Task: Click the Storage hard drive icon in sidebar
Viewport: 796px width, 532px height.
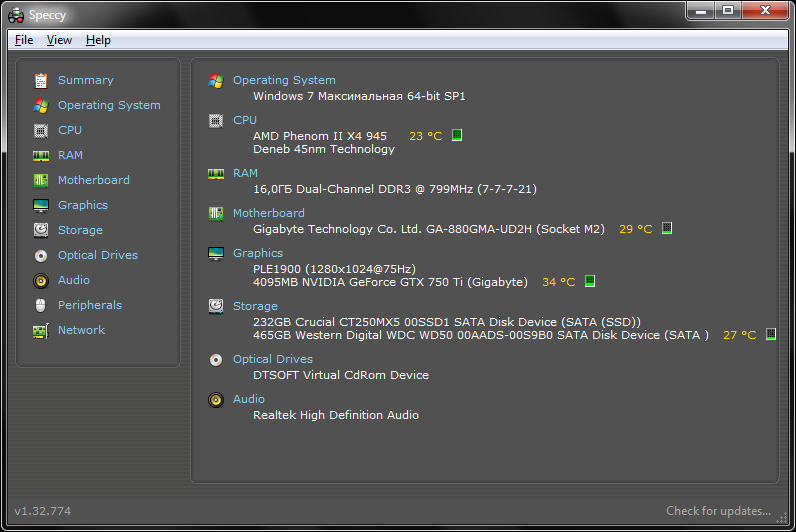Action: click(x=41, y=230)
